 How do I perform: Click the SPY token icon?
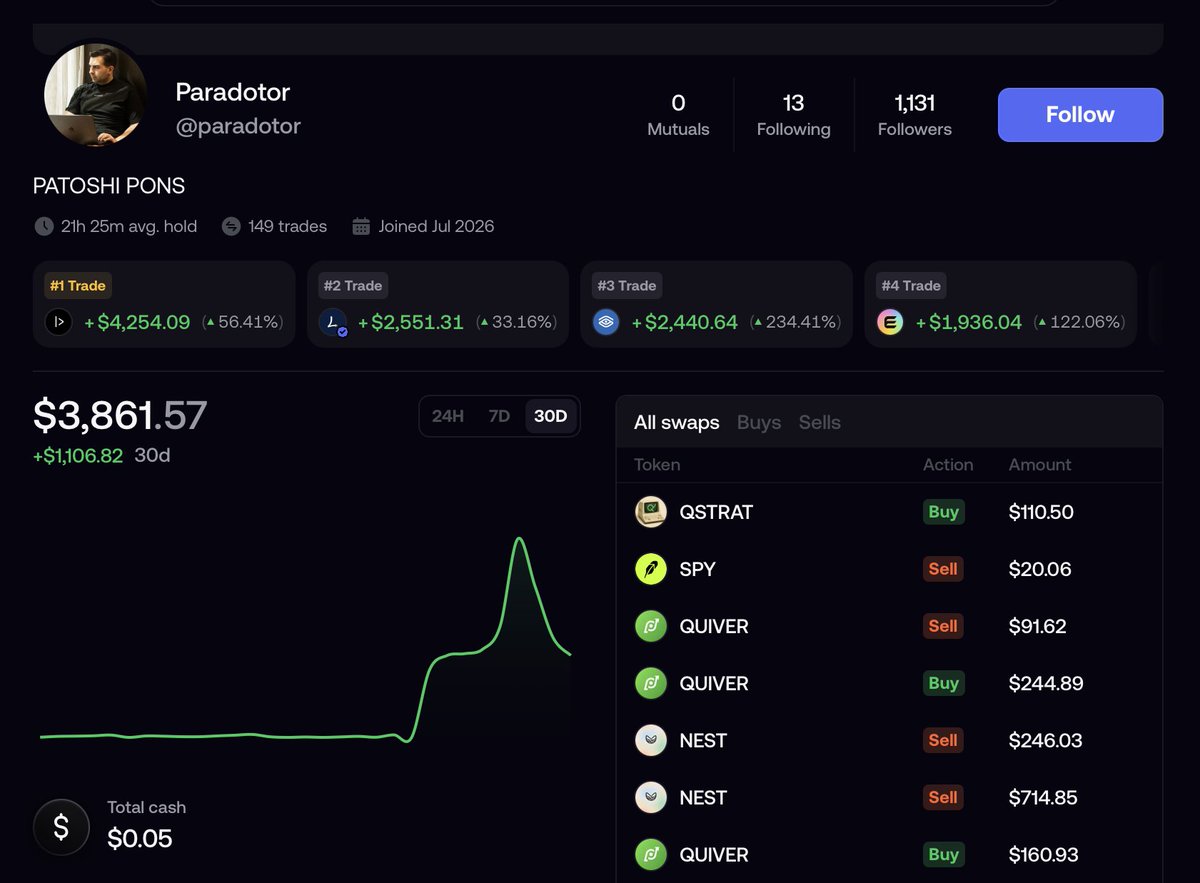pyautogui.click(x=651, y=569)
